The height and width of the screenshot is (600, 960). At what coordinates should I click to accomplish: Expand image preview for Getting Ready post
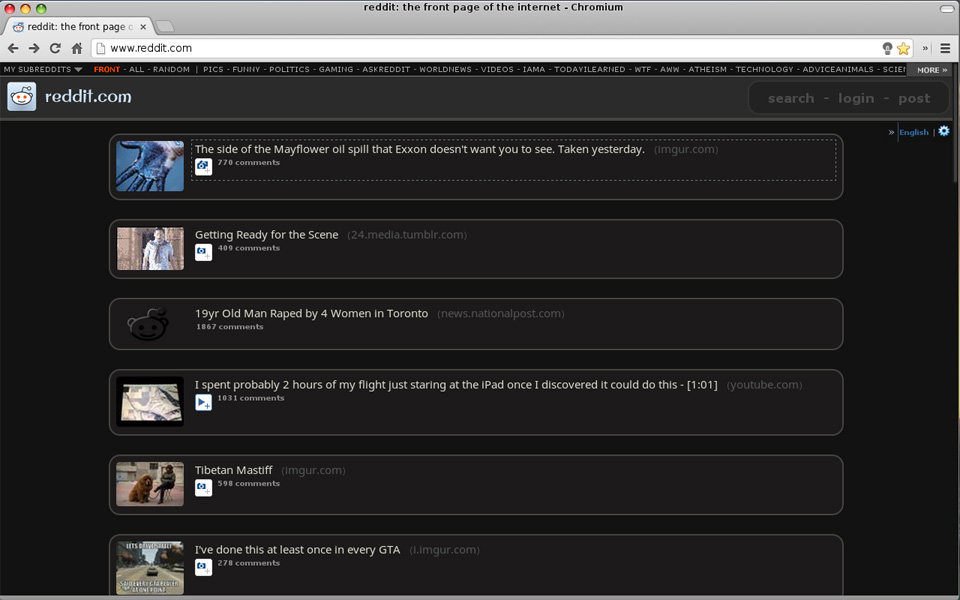pyautogui.click(x=204, y=252)
